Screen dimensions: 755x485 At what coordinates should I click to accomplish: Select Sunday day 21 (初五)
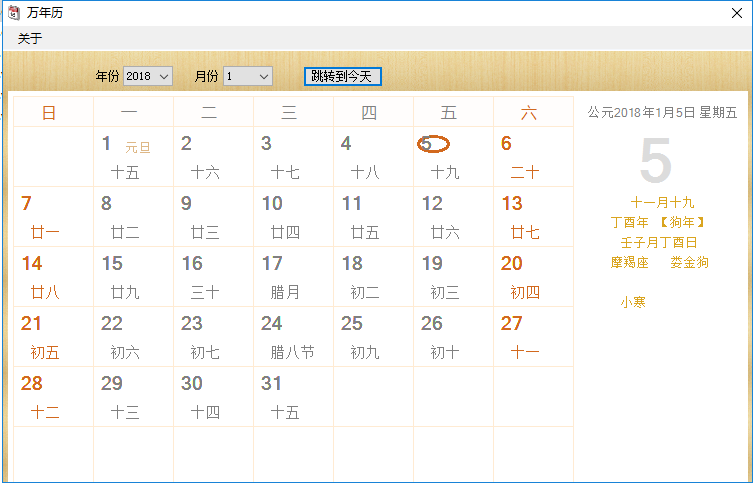pyautogui.click(x=53, y=337)
